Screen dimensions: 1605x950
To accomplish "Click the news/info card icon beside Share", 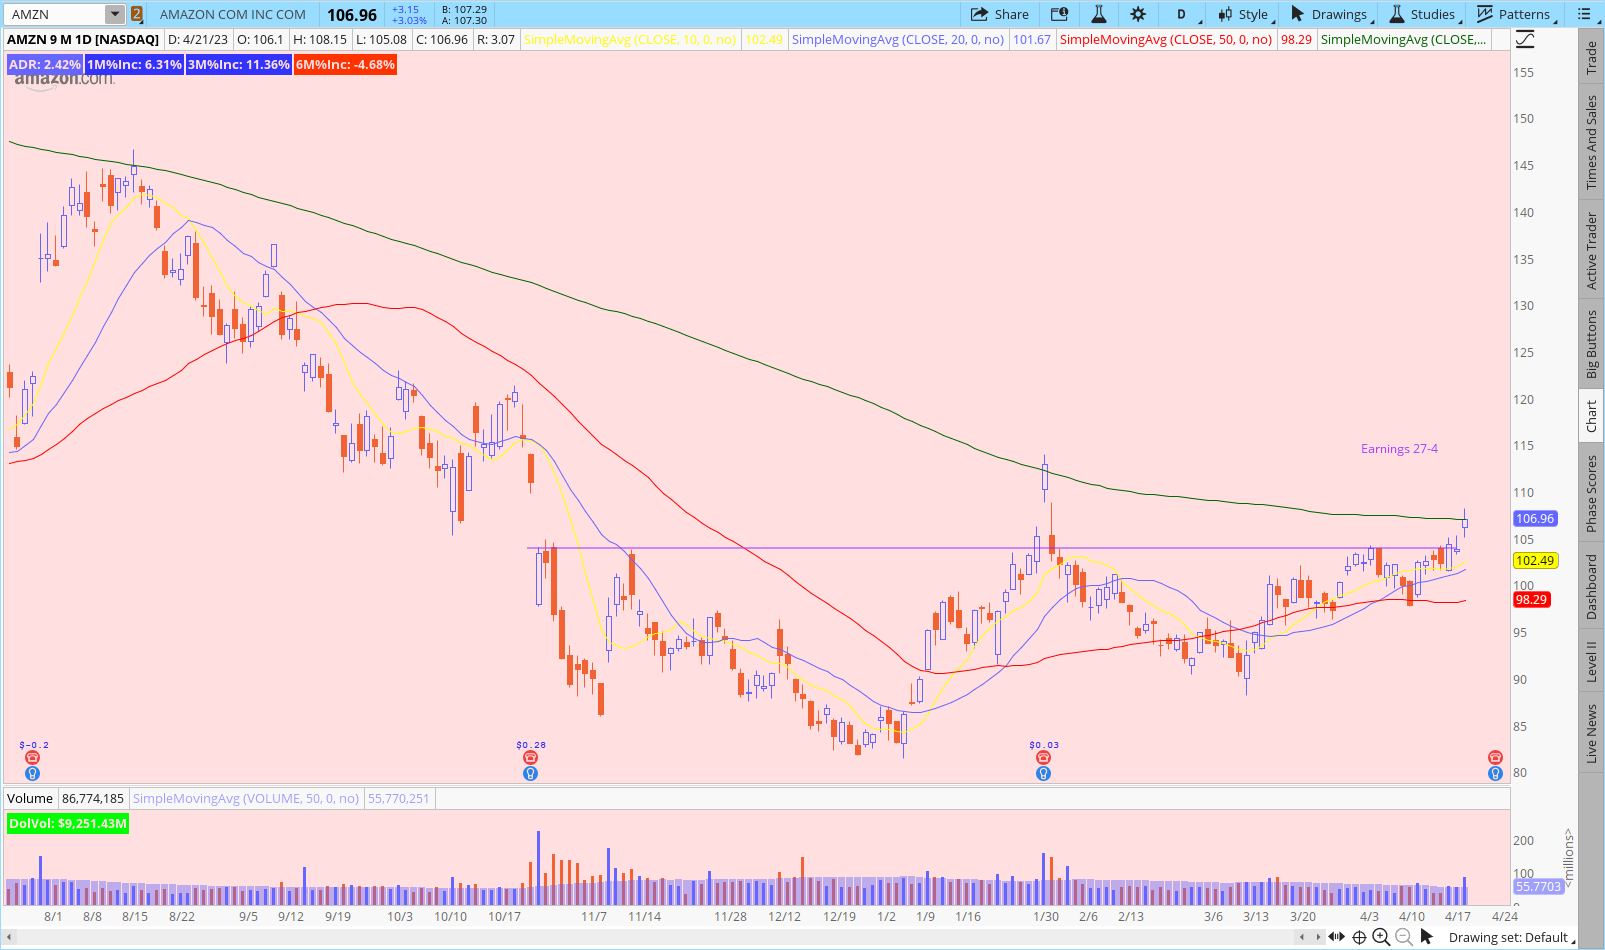I will (1059, 14).
